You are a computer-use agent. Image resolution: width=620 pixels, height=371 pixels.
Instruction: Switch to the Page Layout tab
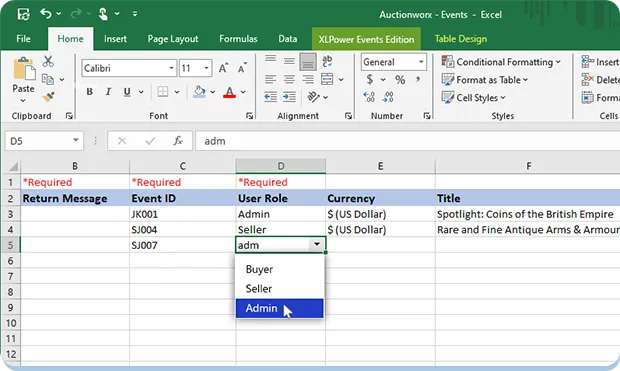[173, 39]
